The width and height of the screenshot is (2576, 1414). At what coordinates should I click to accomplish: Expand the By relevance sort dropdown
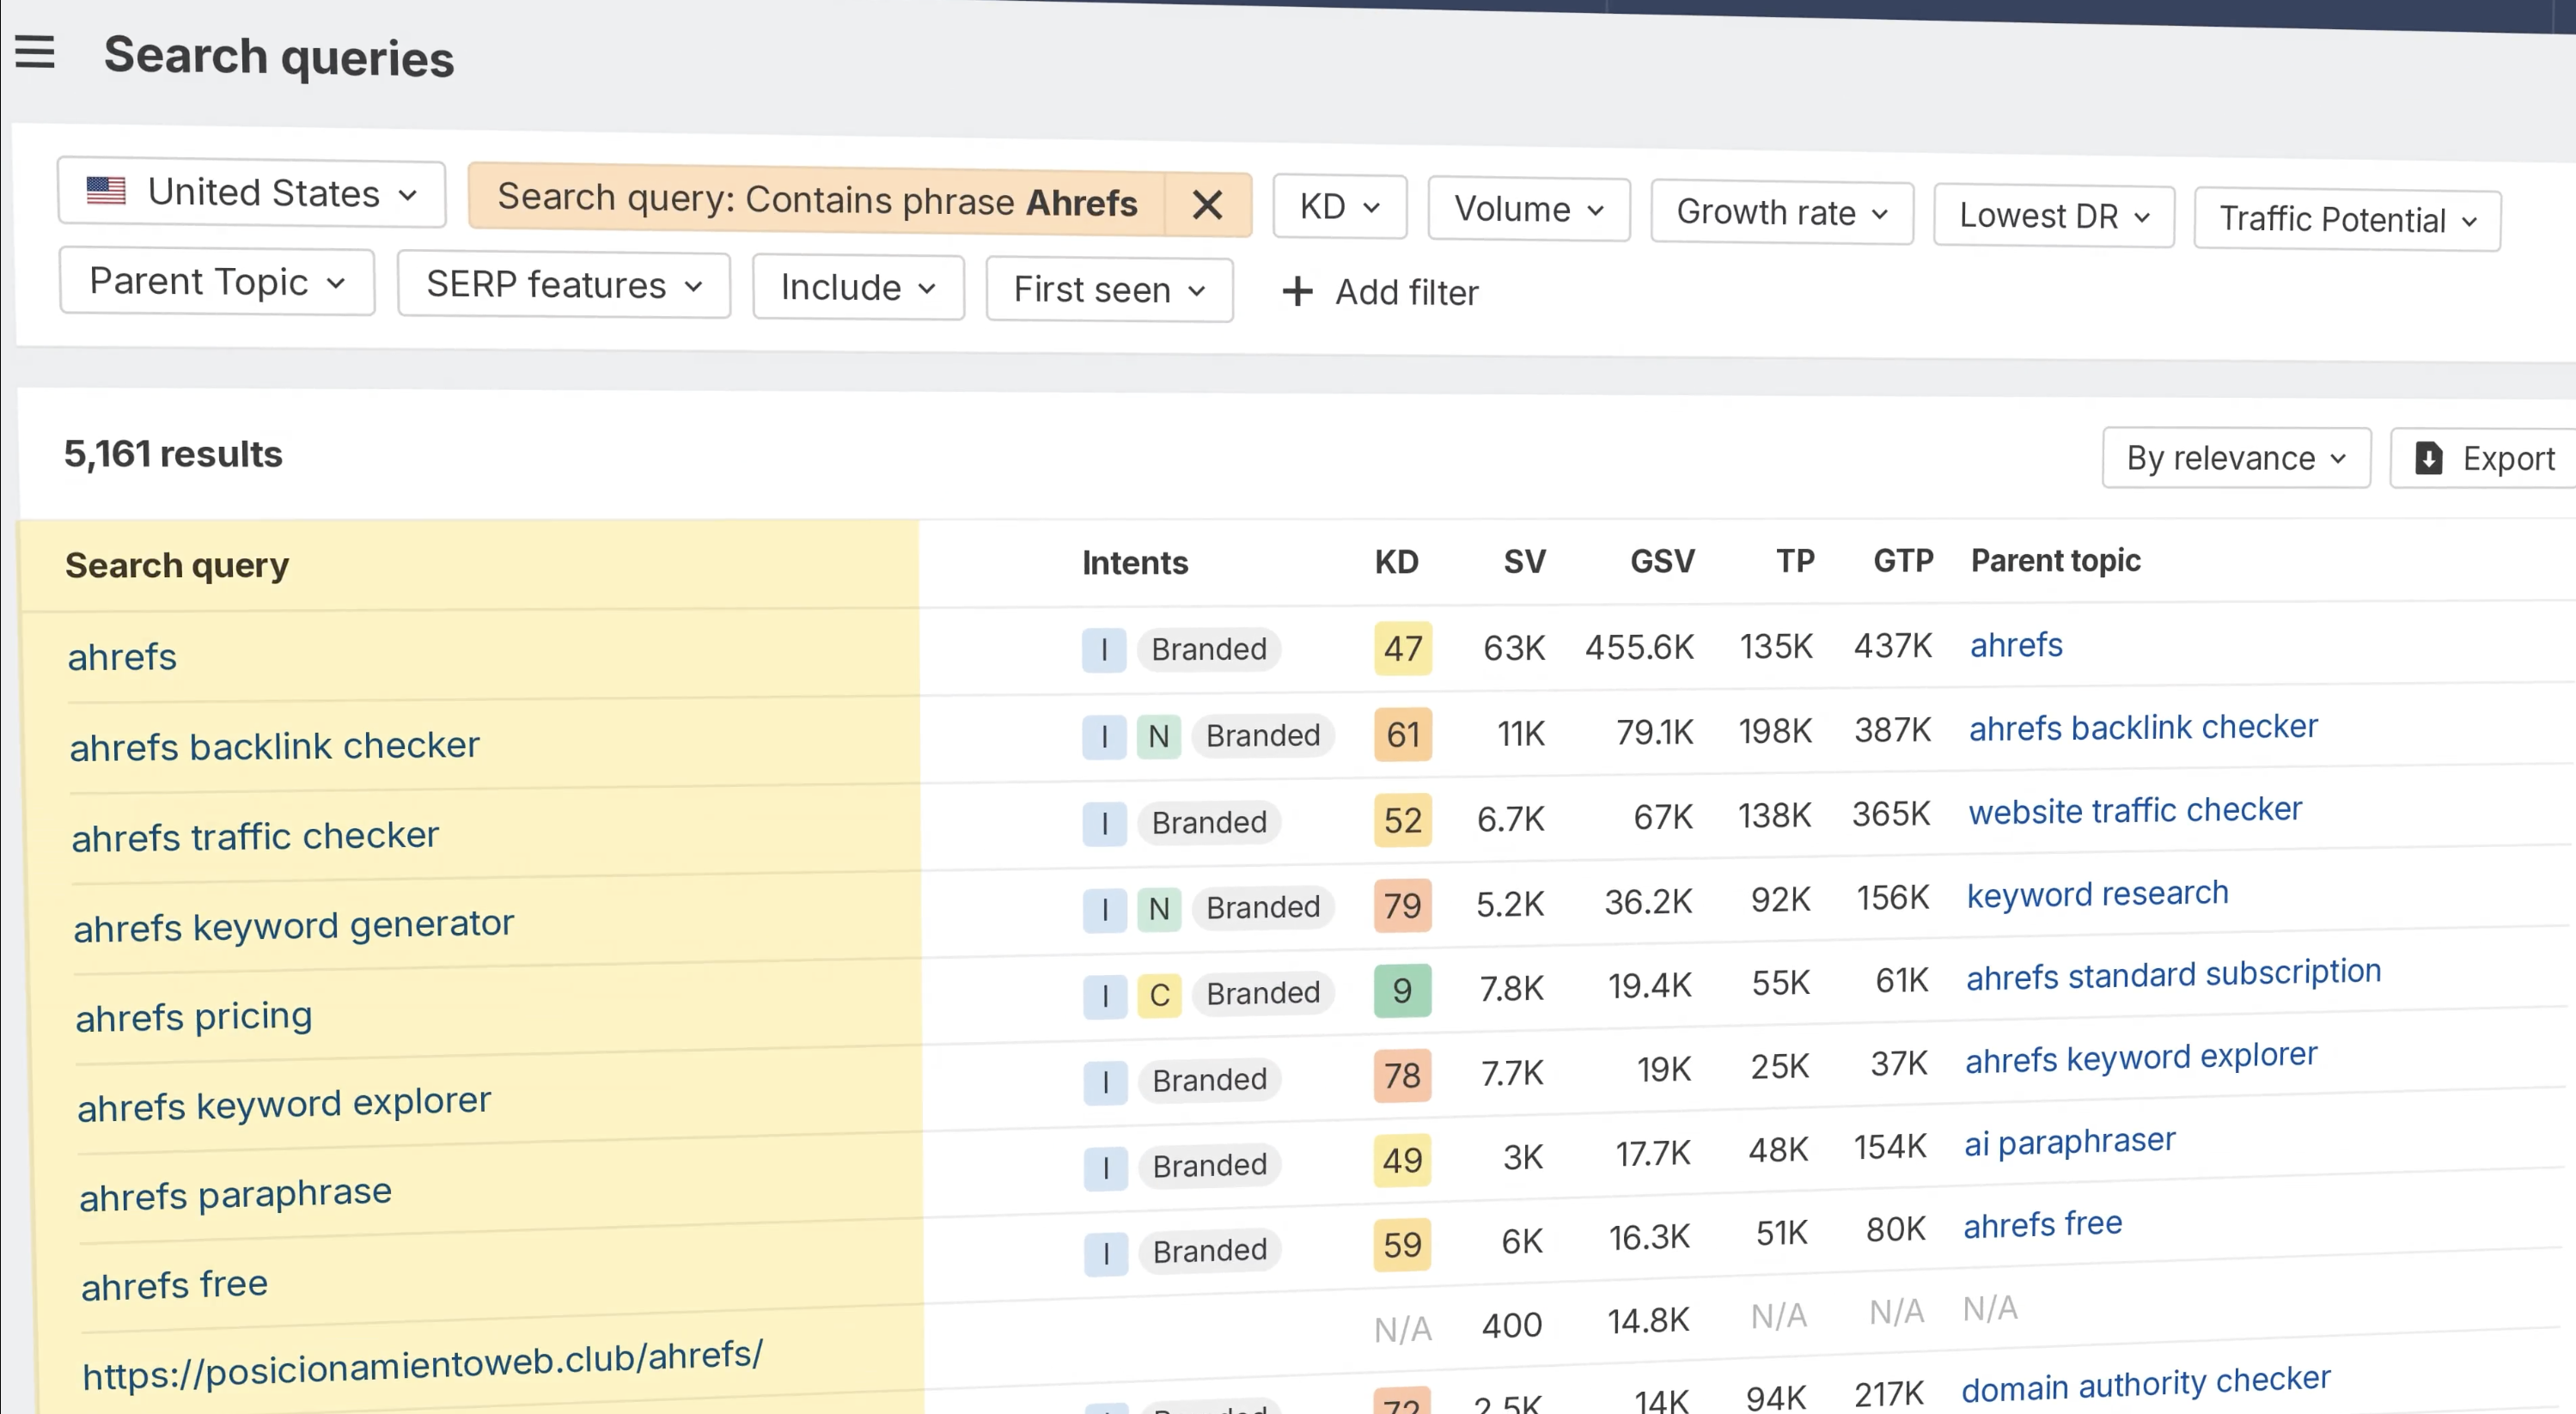[2235, 458]
